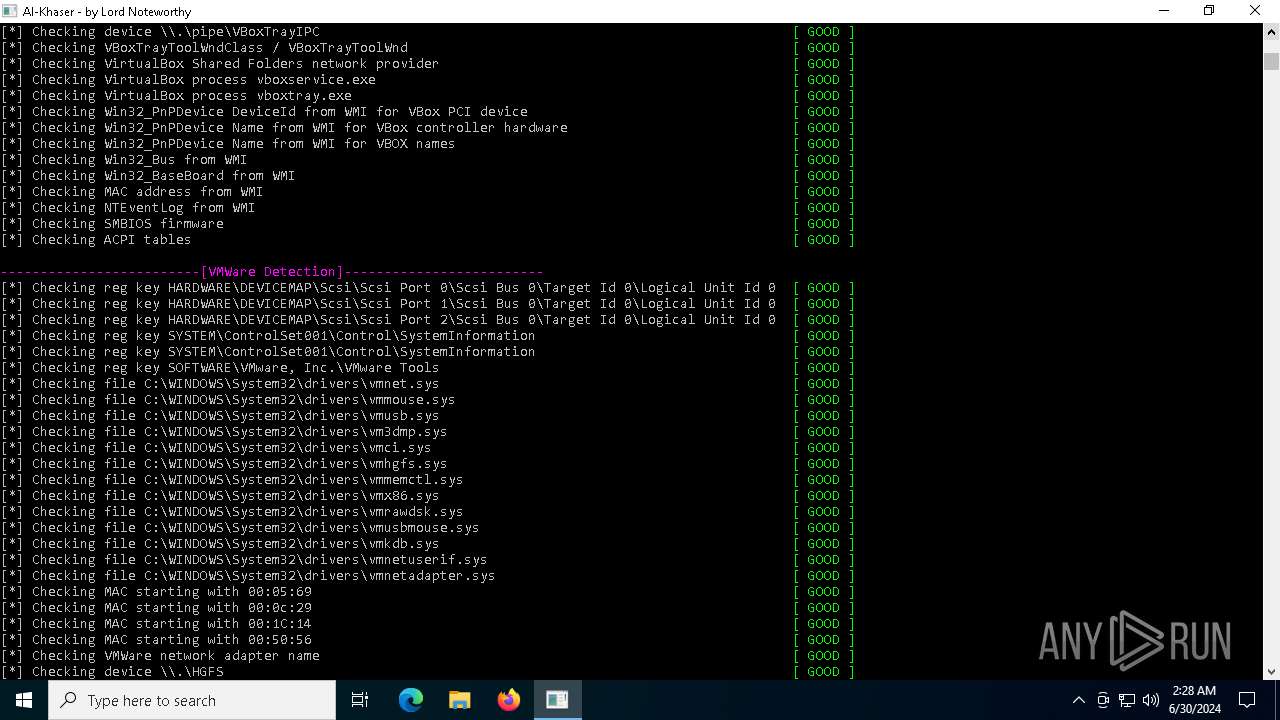The image size is (1280, 720).
Task: Click the MAC starting with 00:1C:14 line
Action: (x=156, y=624)
